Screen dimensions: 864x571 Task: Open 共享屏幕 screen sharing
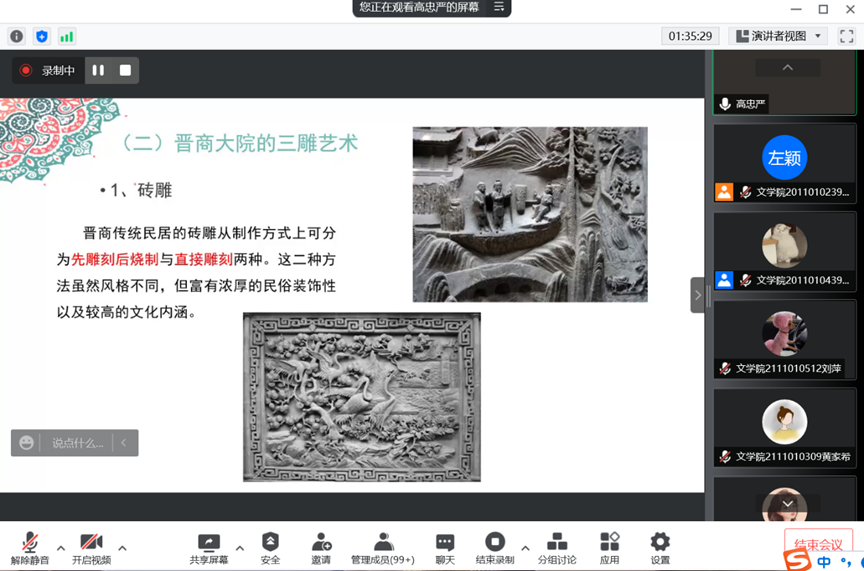(x=209, y=547)
